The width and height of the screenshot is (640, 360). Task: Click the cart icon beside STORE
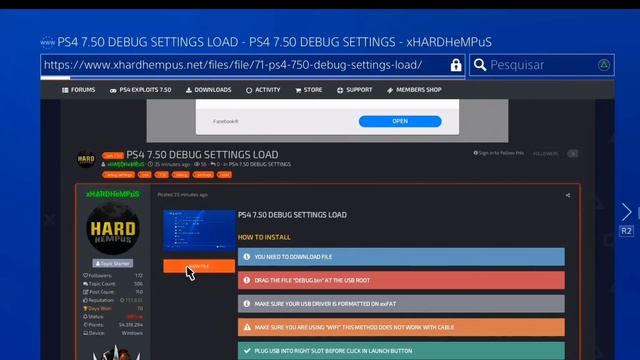pos(298,90)
